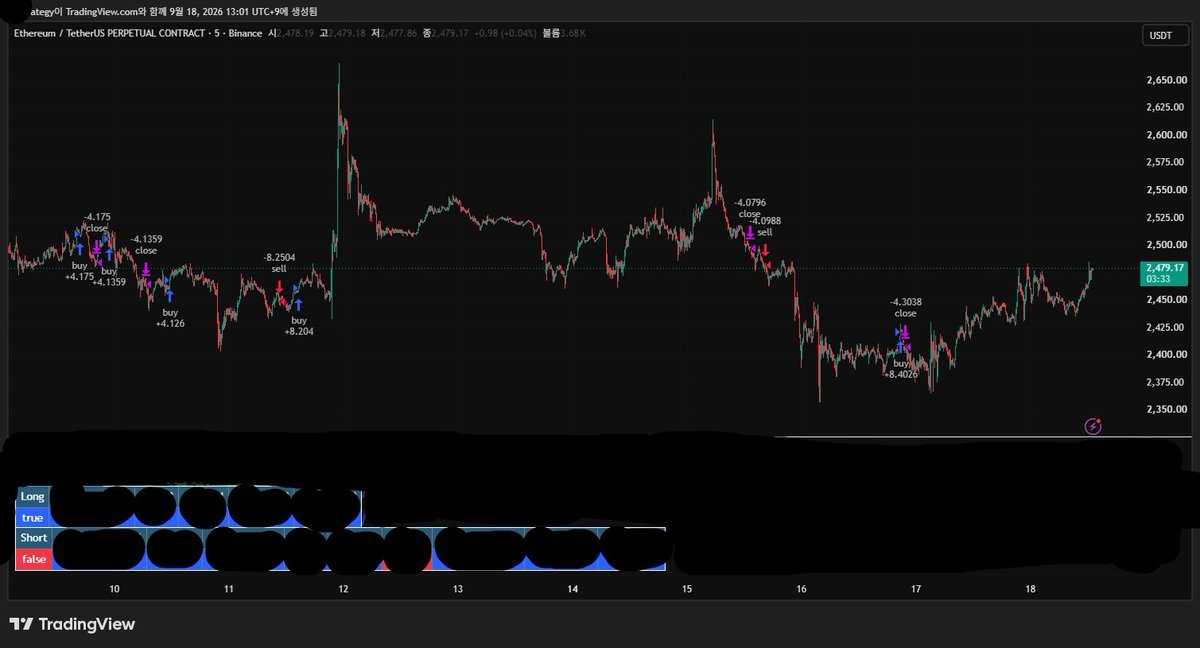
Task: Click the buy +4.175 trade label
Action: click(80, 270)
